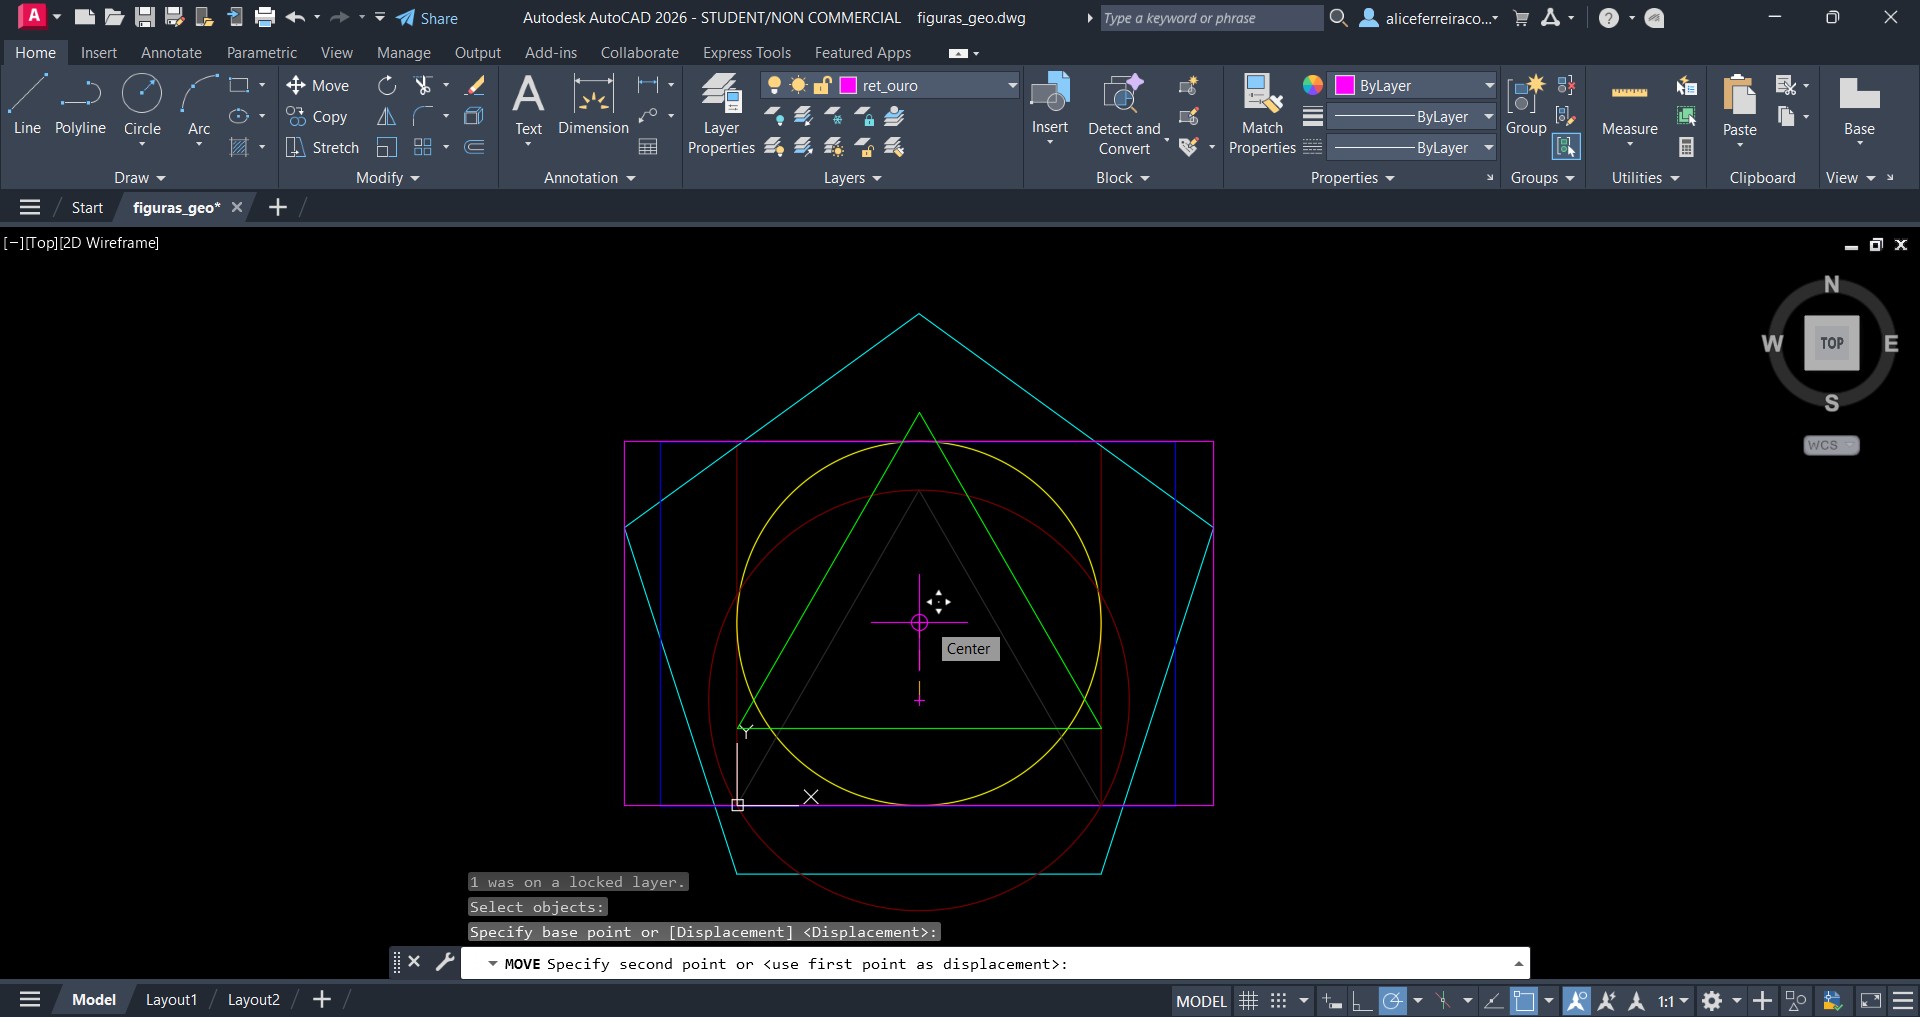The height and width of the screenshot is (1017, 1920).
Task: Switch to the Annotate ribbon tab
Action: (x=171, y=53)
